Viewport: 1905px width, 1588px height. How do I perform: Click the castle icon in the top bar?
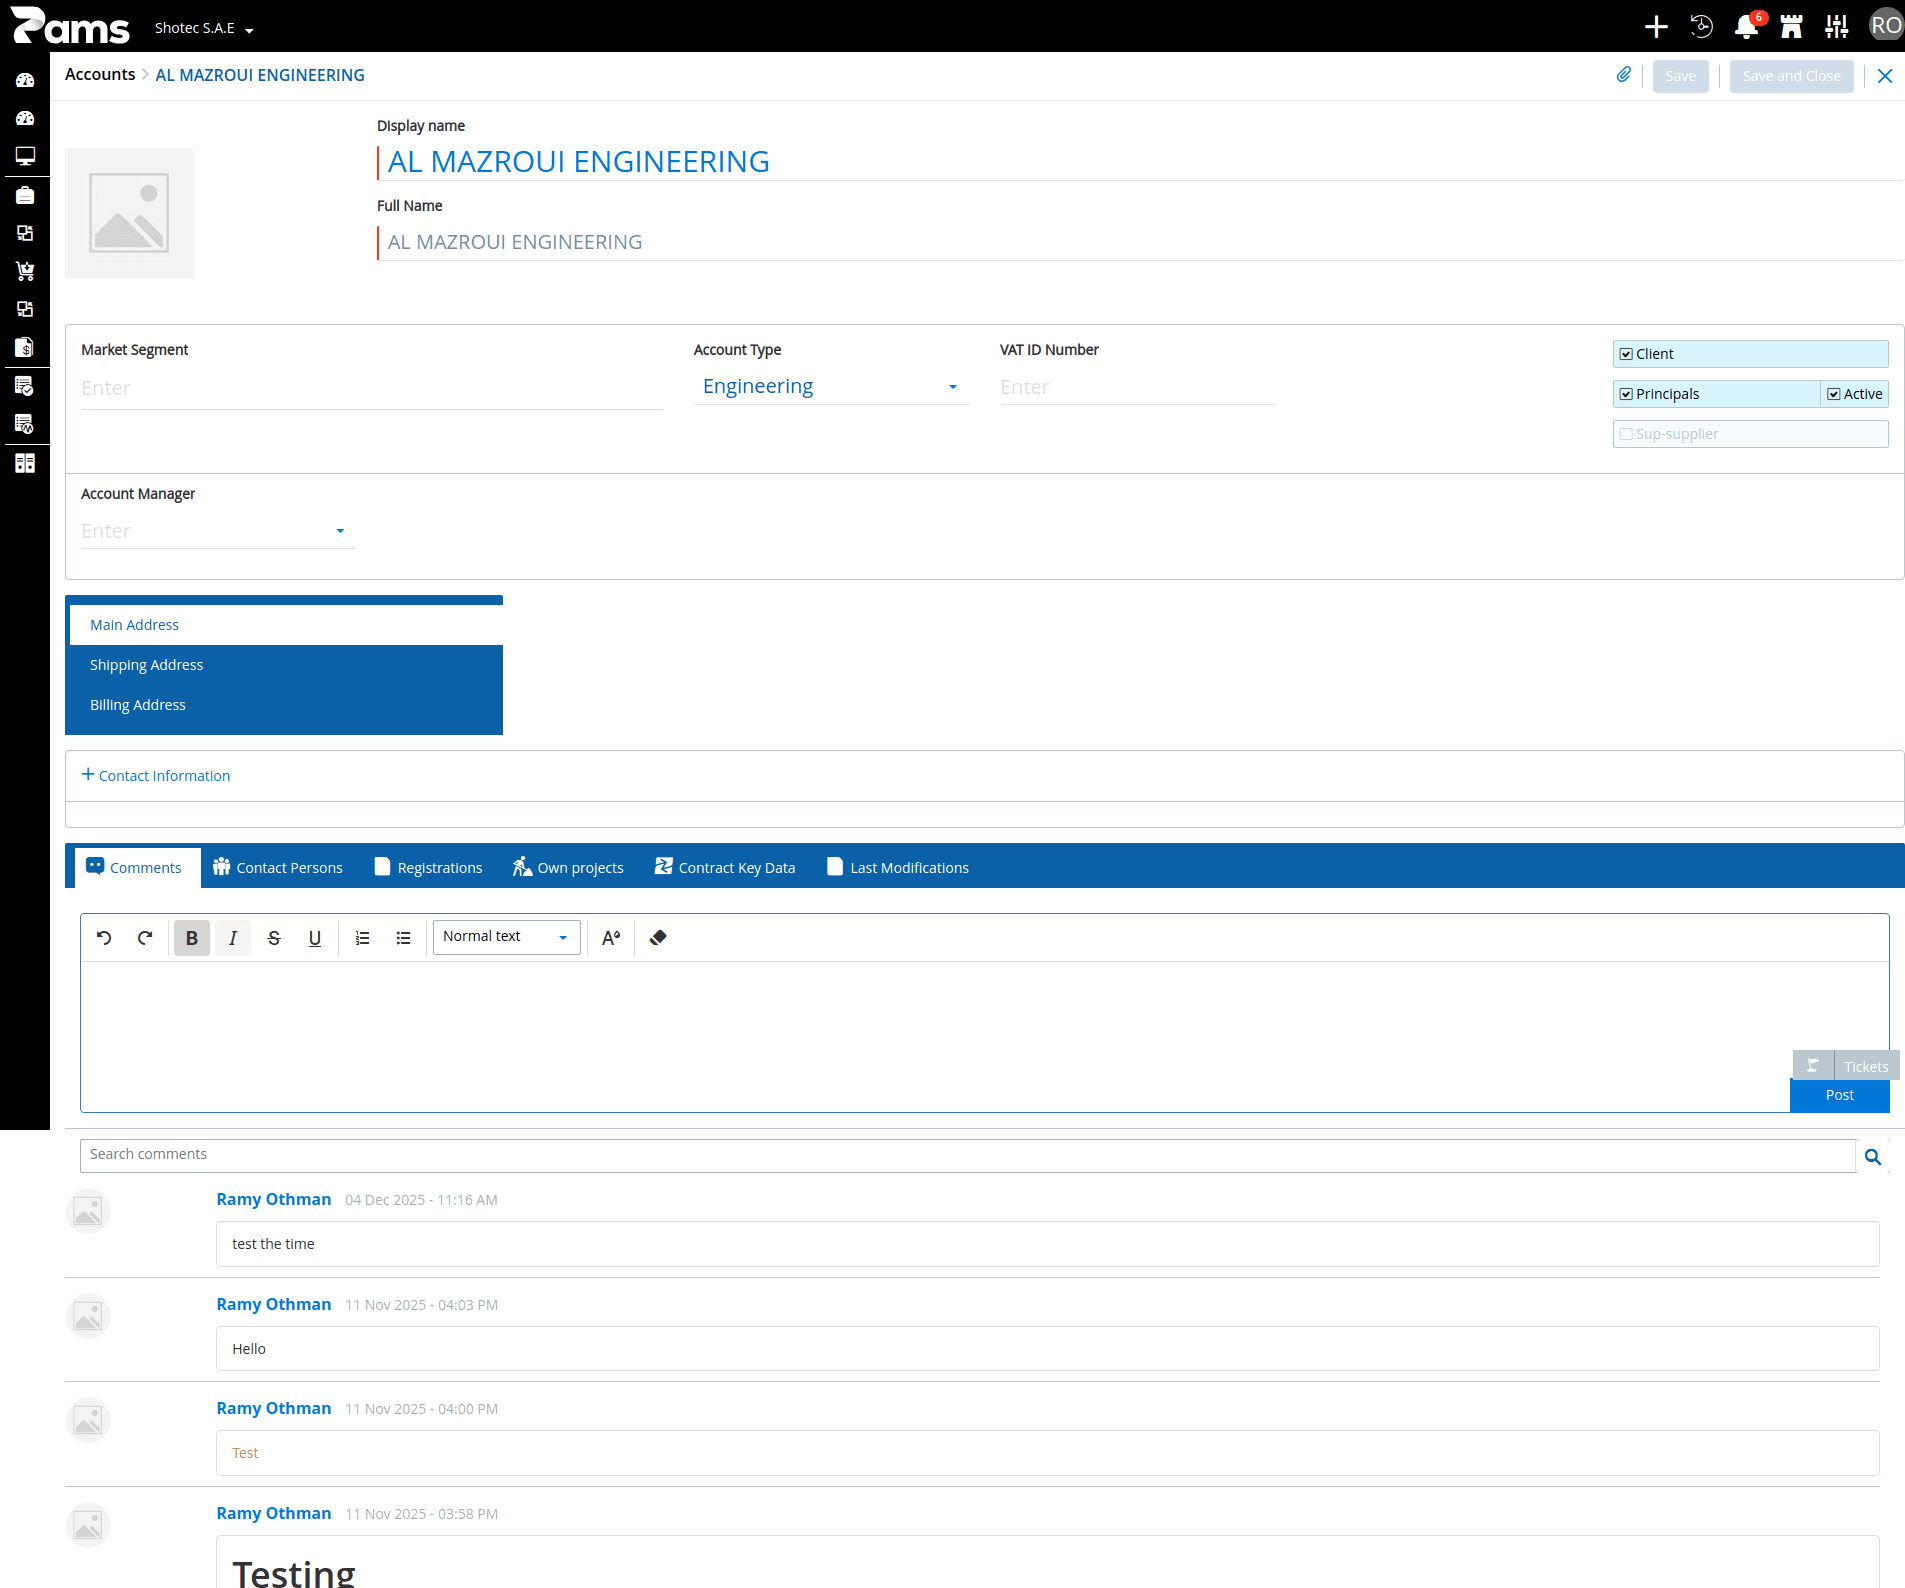click(1791, 27)
